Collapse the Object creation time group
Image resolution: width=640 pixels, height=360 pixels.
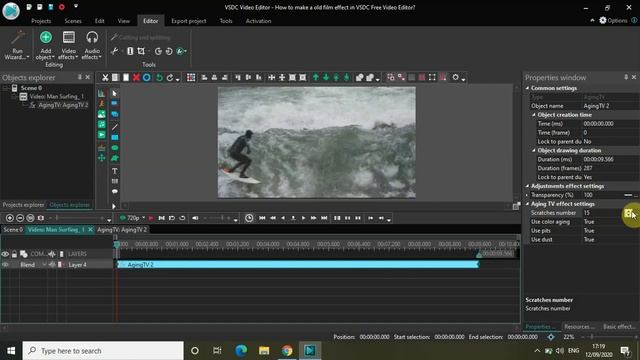pyautogui.click(x=534, y=115)
